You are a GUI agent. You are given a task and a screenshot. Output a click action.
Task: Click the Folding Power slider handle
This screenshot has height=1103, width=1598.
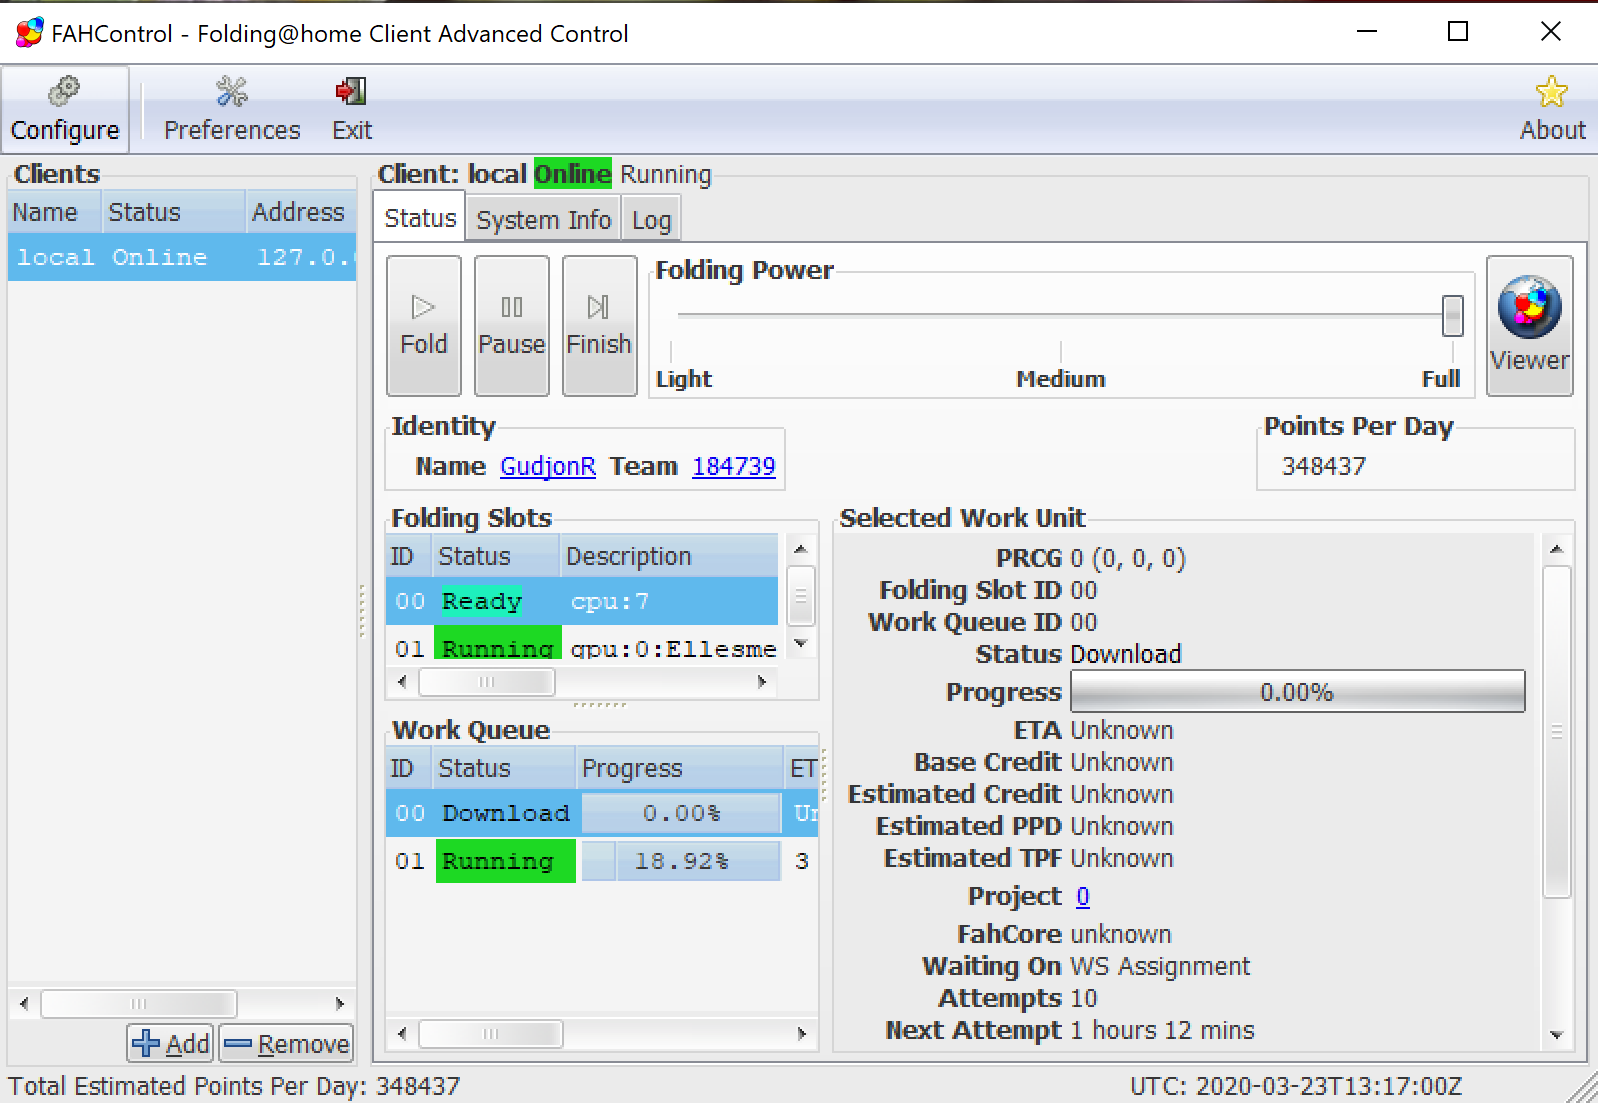(x=1452, y=316)
